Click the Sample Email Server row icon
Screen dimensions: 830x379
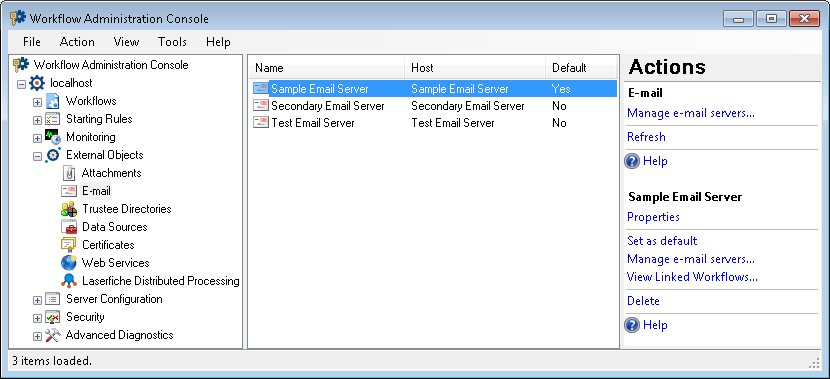261,89
